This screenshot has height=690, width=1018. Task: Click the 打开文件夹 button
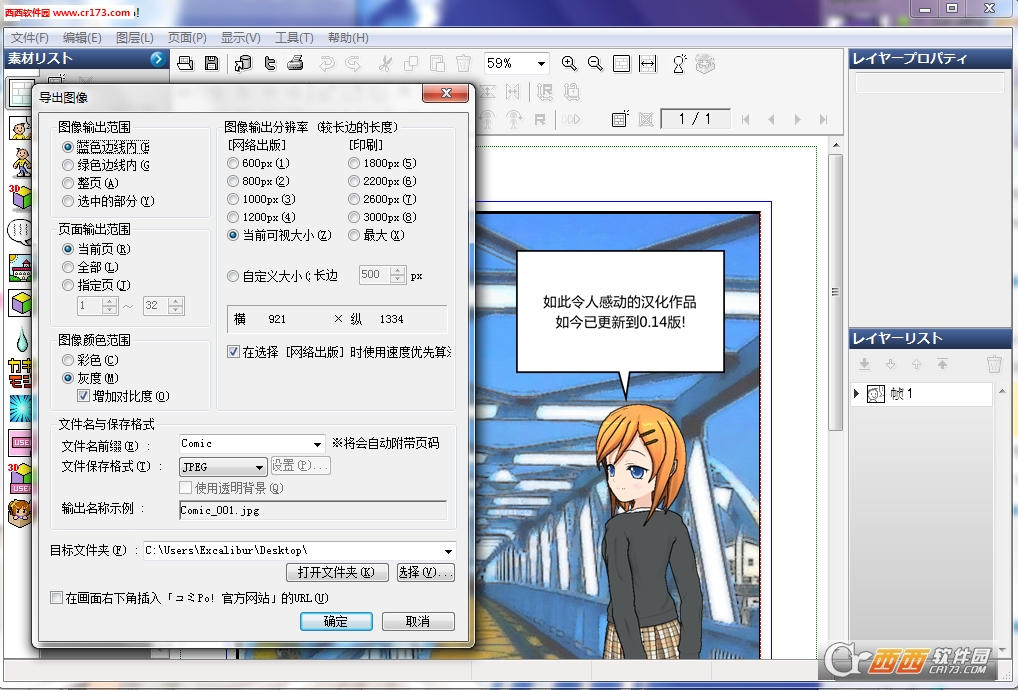click(x=336, y=573)
